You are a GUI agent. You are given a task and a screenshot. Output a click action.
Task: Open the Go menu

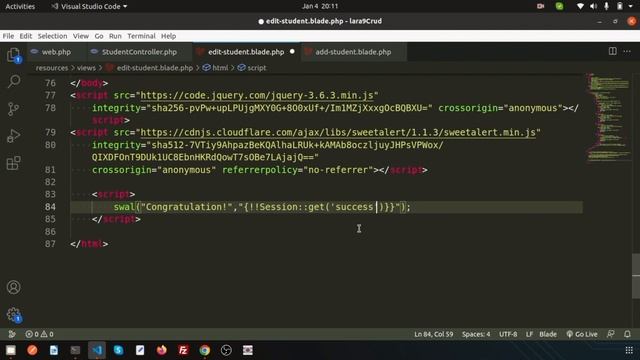(x=99, y=36)
